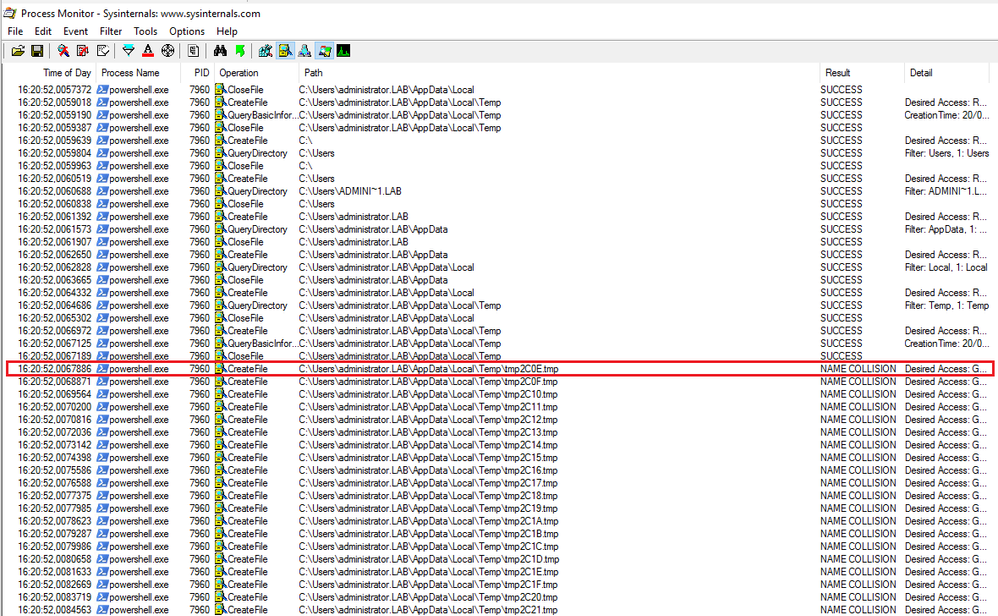Screen dimensions: 998x616
Task: Open the Edit menu
Action: [43, 31]
